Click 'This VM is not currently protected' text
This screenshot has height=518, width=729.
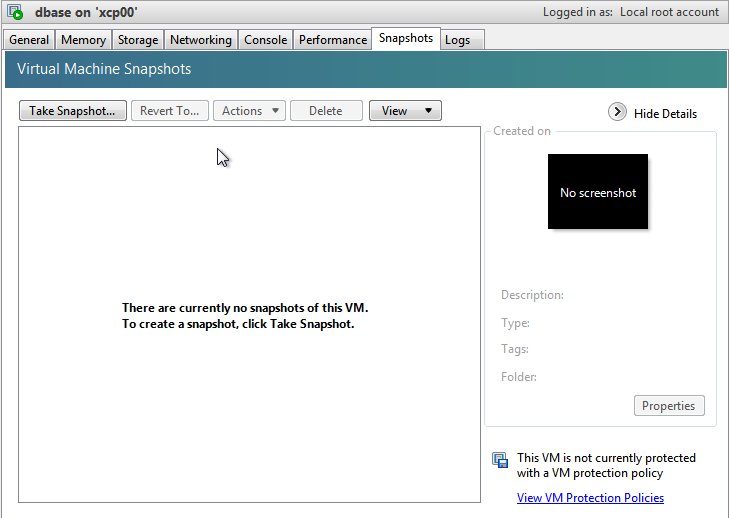coord(606,465)
